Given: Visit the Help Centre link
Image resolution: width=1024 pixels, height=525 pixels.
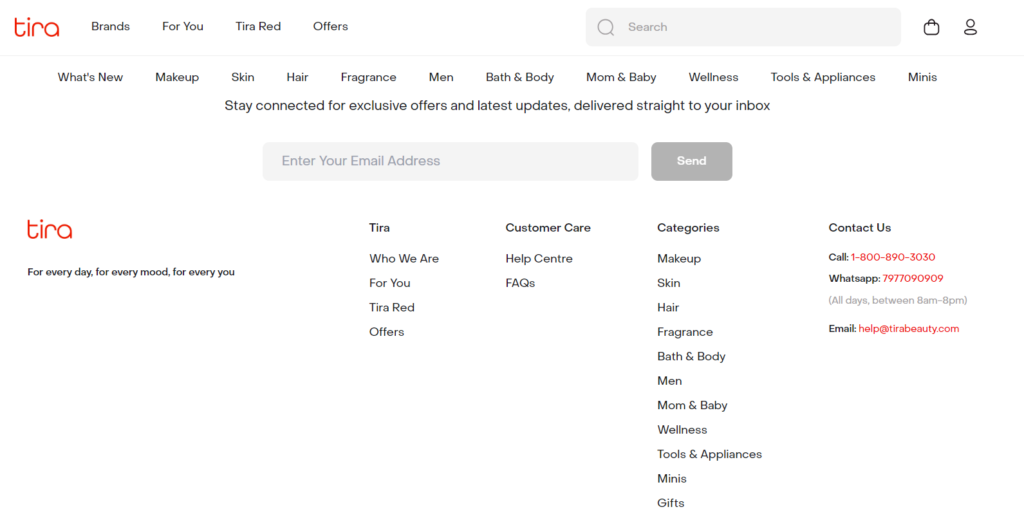Looking at the screenshot, I should (539, 259).
